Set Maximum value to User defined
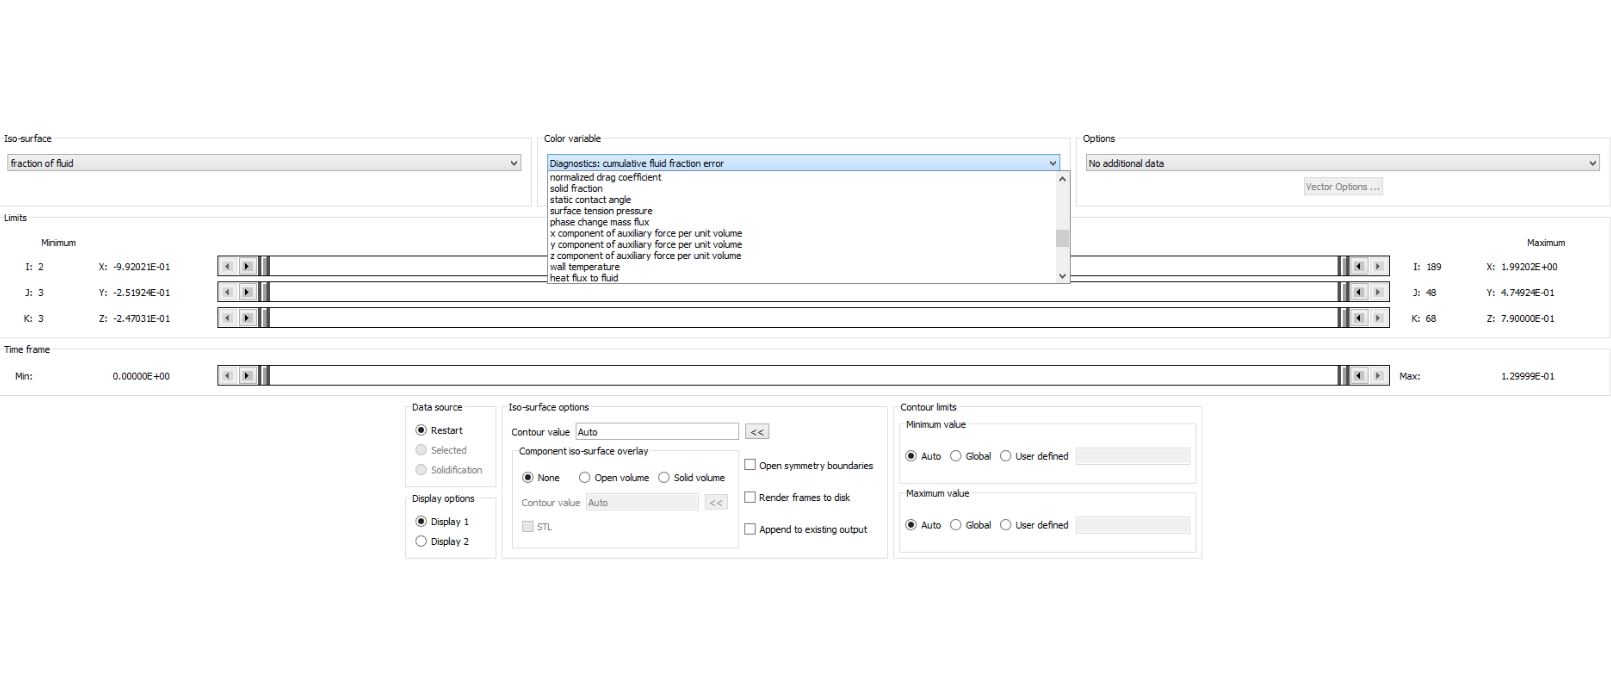Image resolution: width=1611 pixels, height=686 pixels. pyautogui.click(x=1006, y=525)
